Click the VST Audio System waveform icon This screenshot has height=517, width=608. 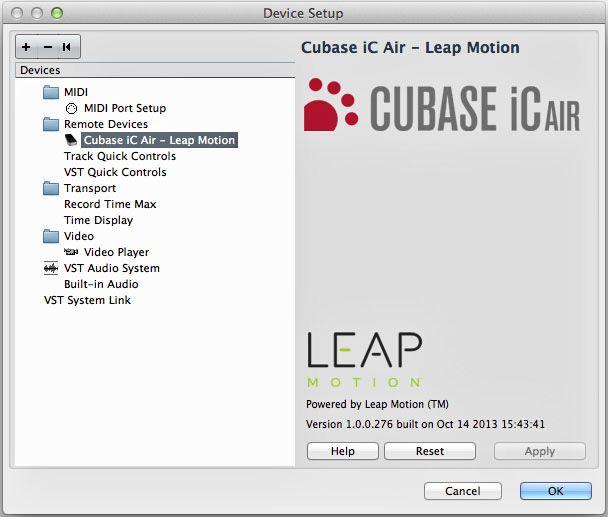51,268
